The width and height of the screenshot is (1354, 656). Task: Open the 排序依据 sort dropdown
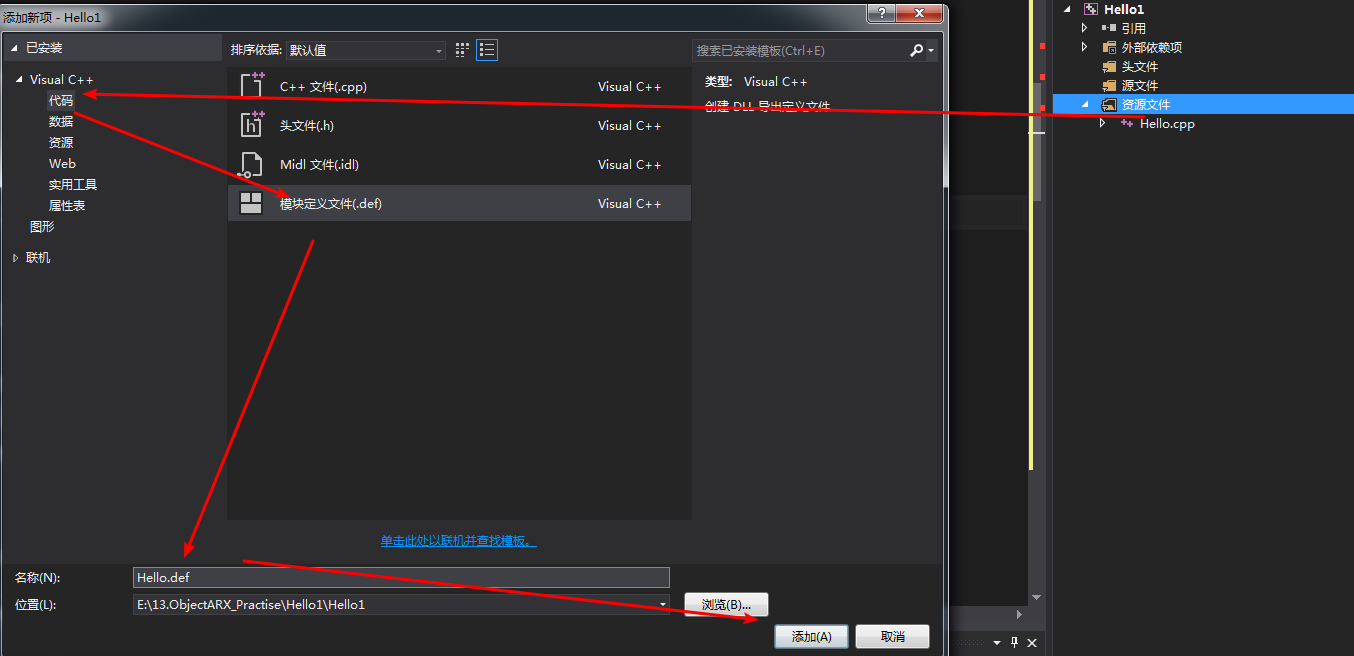438,49
